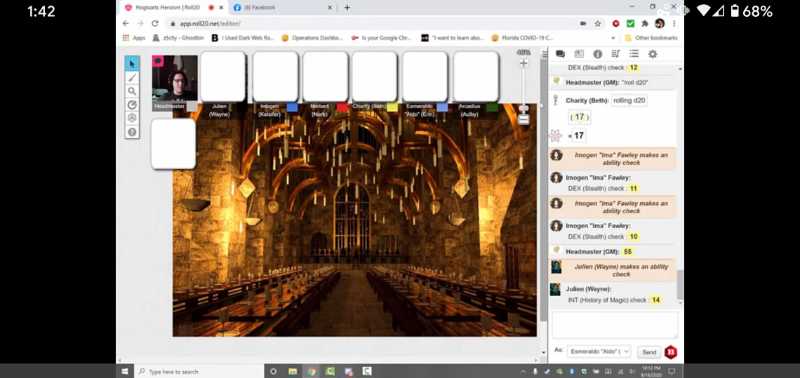Activate the magnifier zoom tool

pos(132,91)
